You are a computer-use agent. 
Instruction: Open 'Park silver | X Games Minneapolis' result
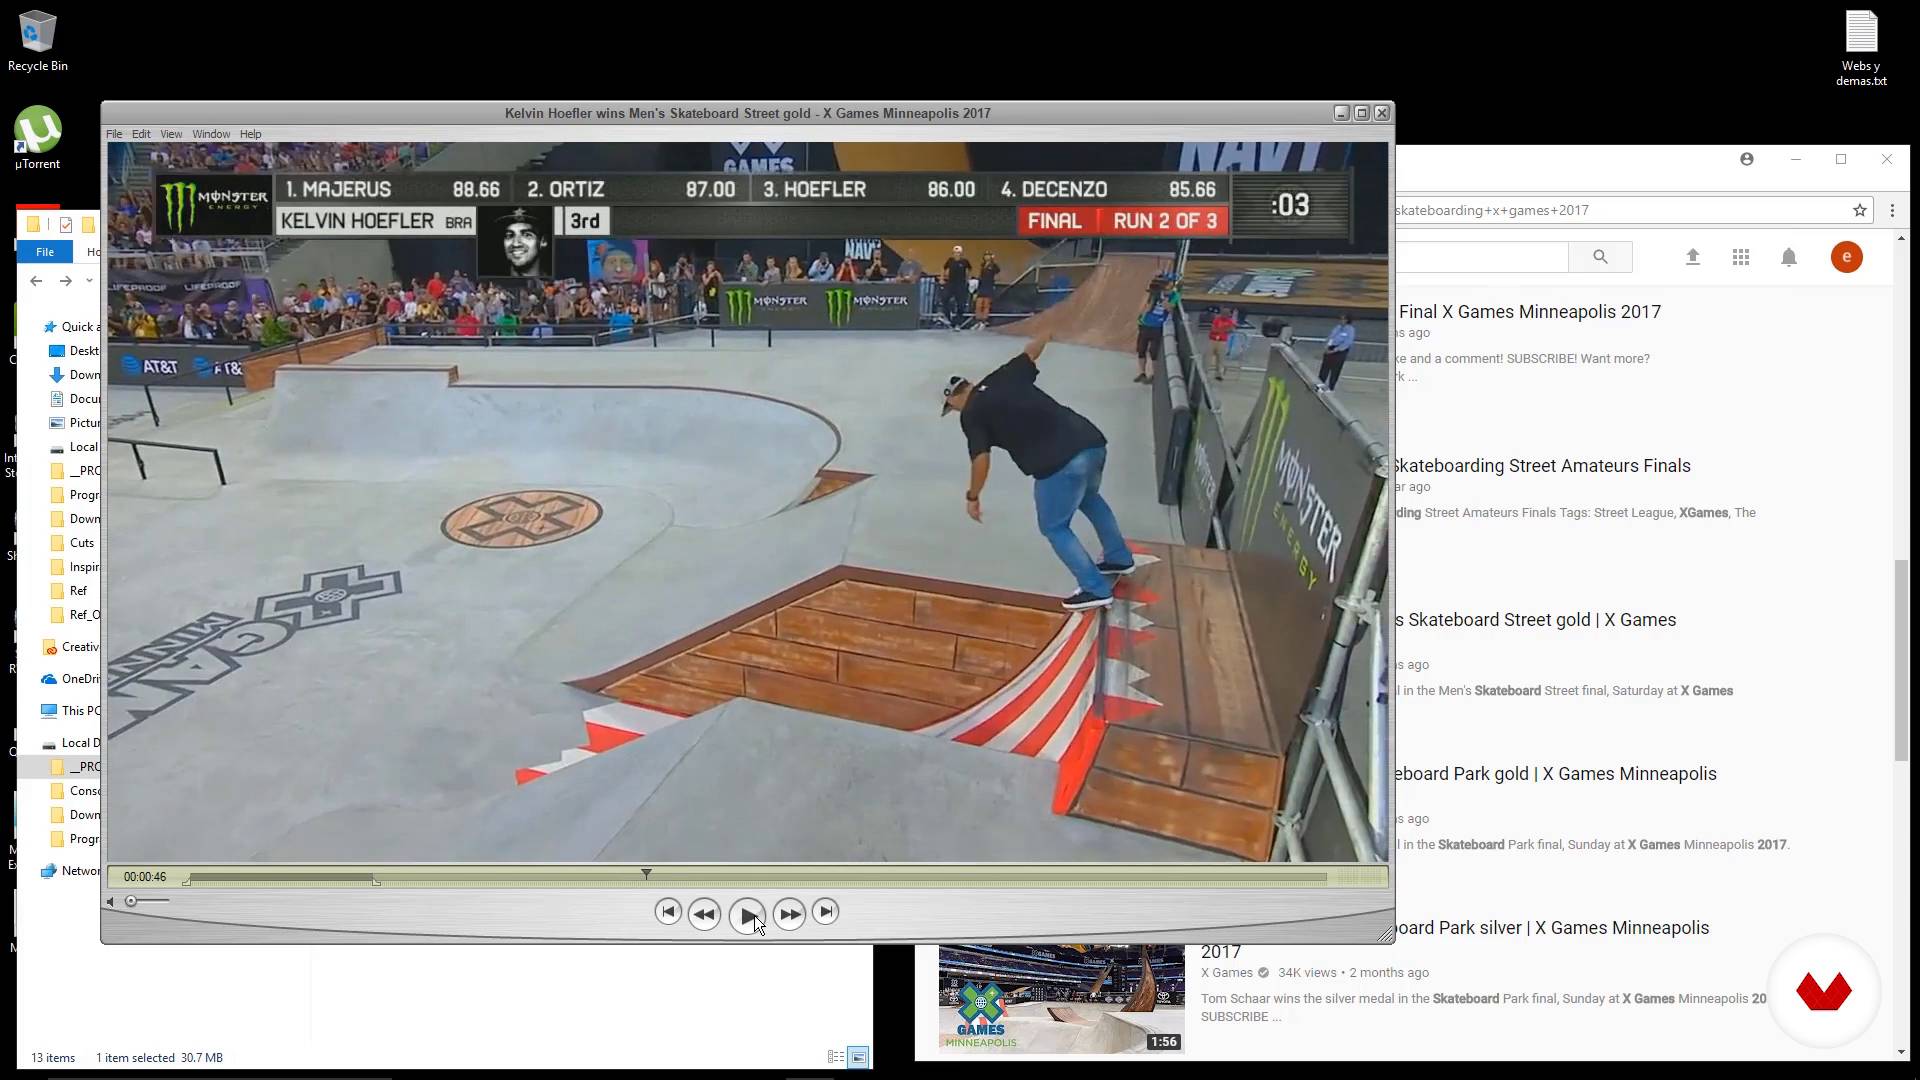click(x=1553, y=928)
